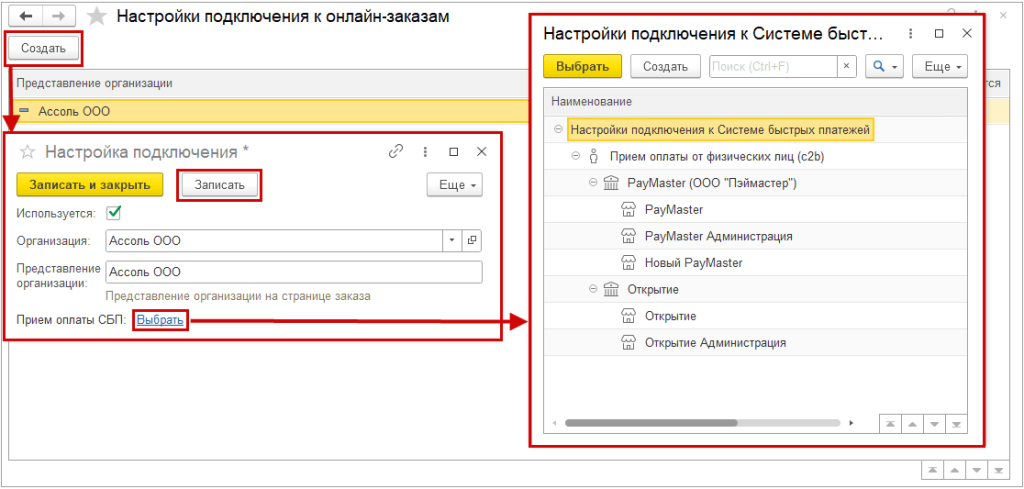
Task: Open the Организация dropdown list
Action: pos(451,240)
